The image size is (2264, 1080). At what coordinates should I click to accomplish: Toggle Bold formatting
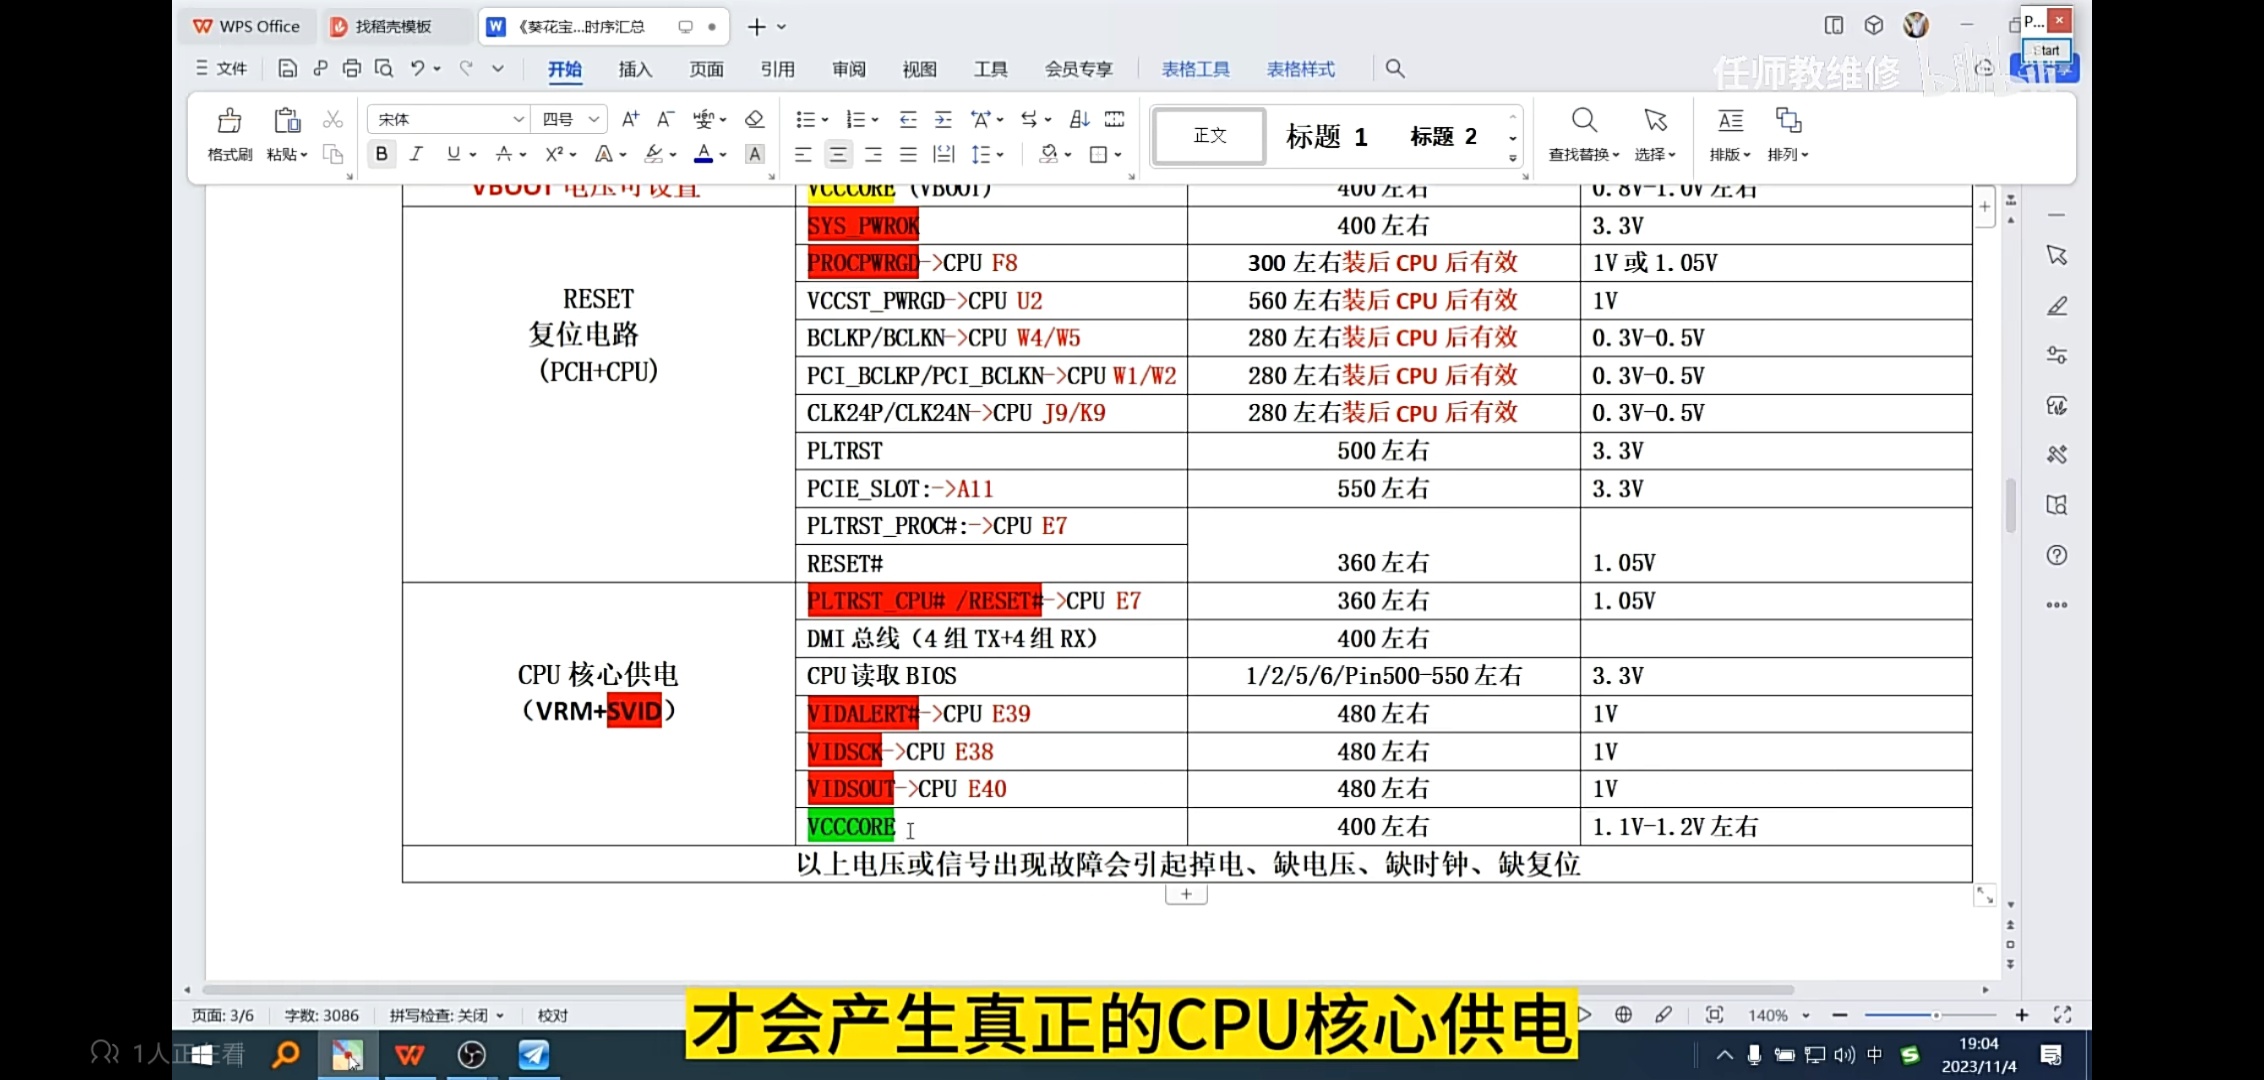[381, 154]
